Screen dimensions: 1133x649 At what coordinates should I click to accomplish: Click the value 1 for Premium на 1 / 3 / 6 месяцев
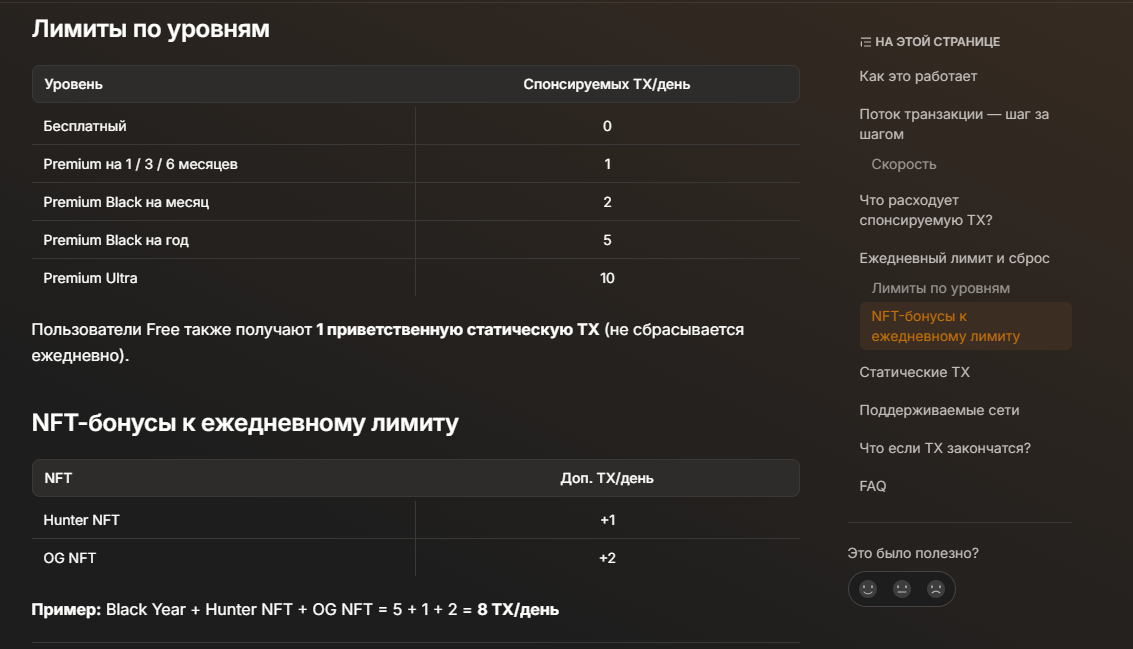[x=608, y=164]
